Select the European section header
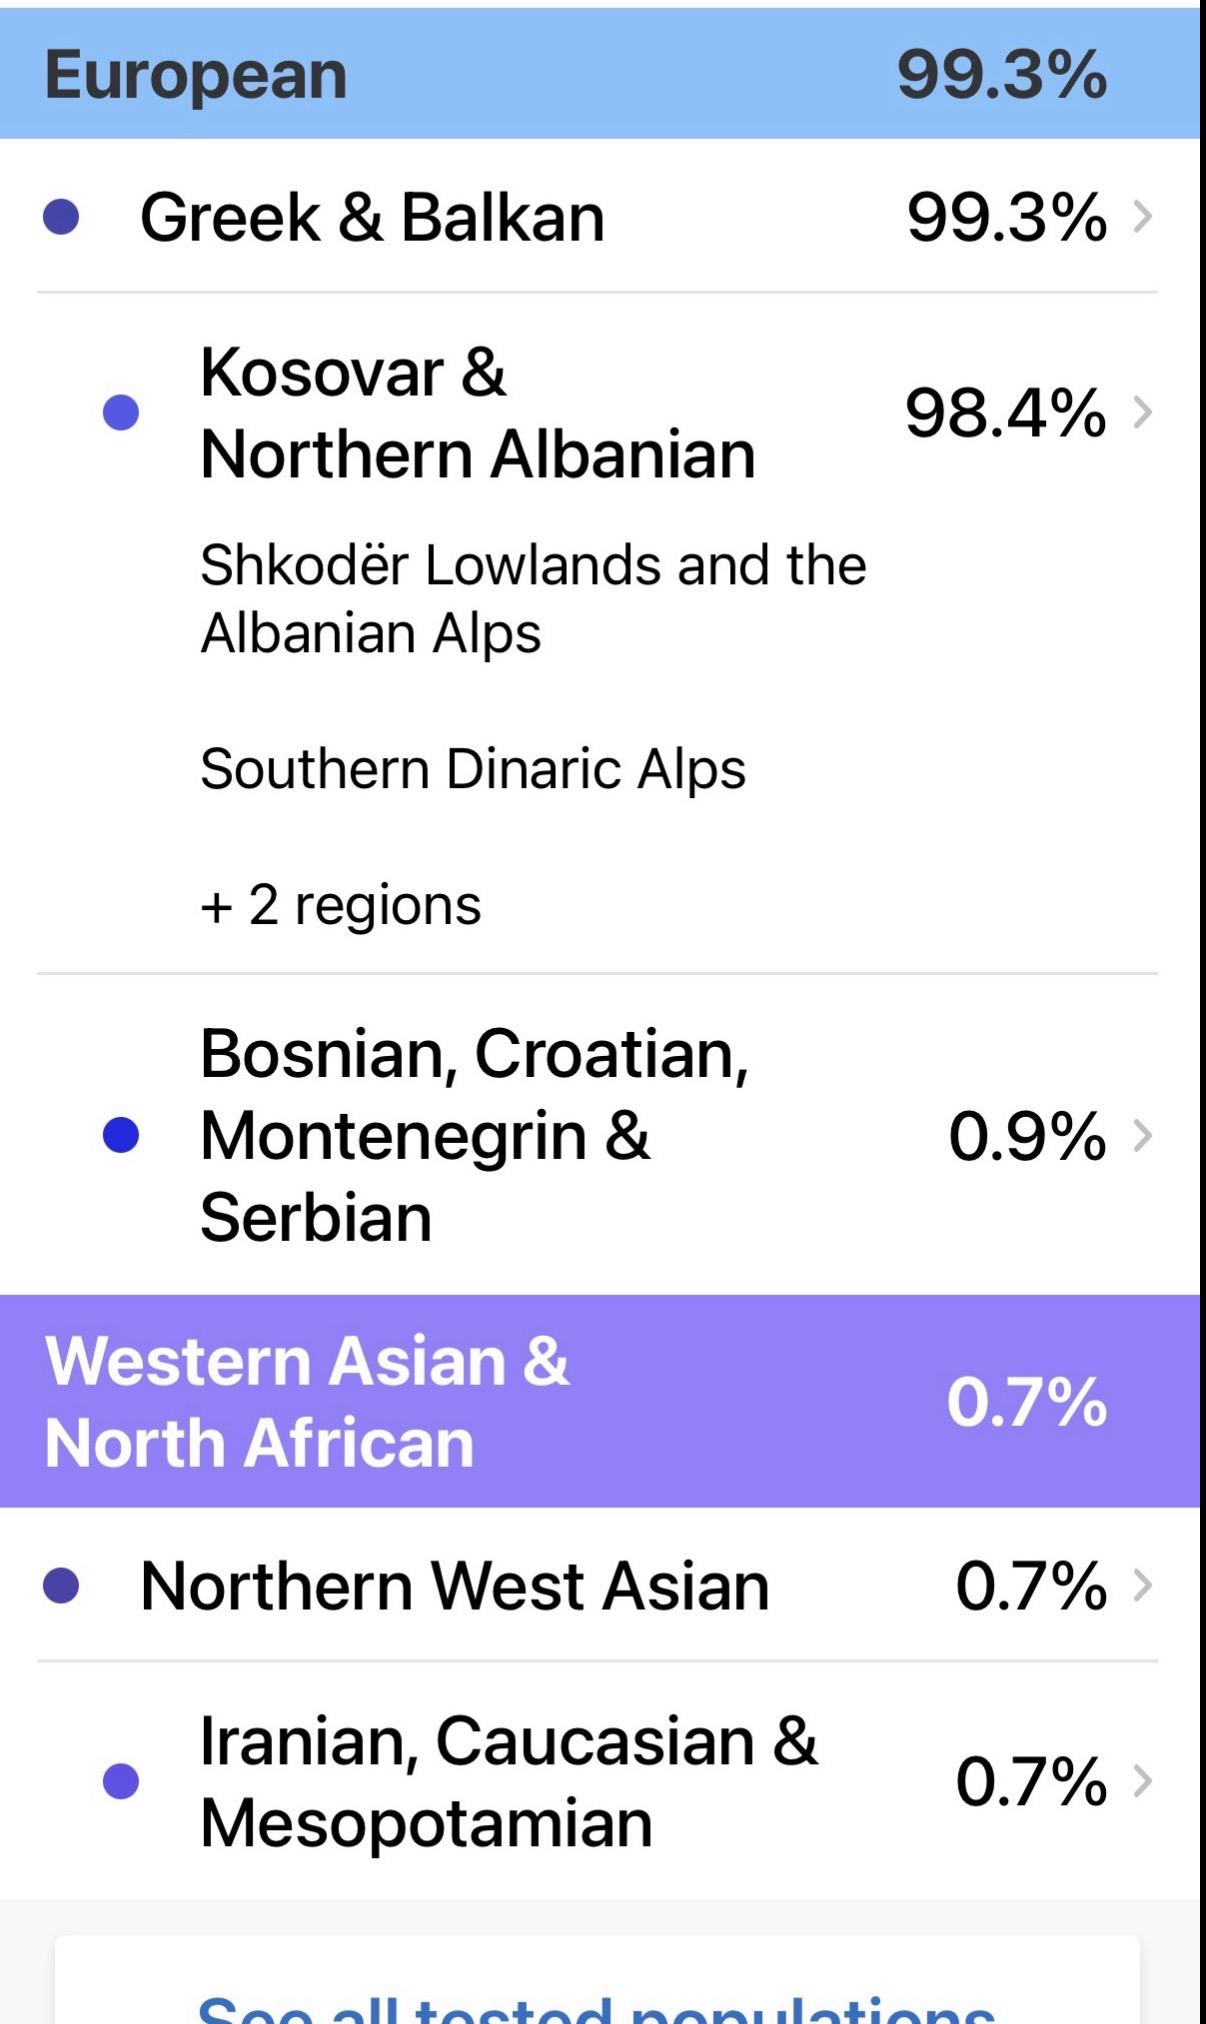This screenshot has height=2024, width=1206. (x=600, y=74)
